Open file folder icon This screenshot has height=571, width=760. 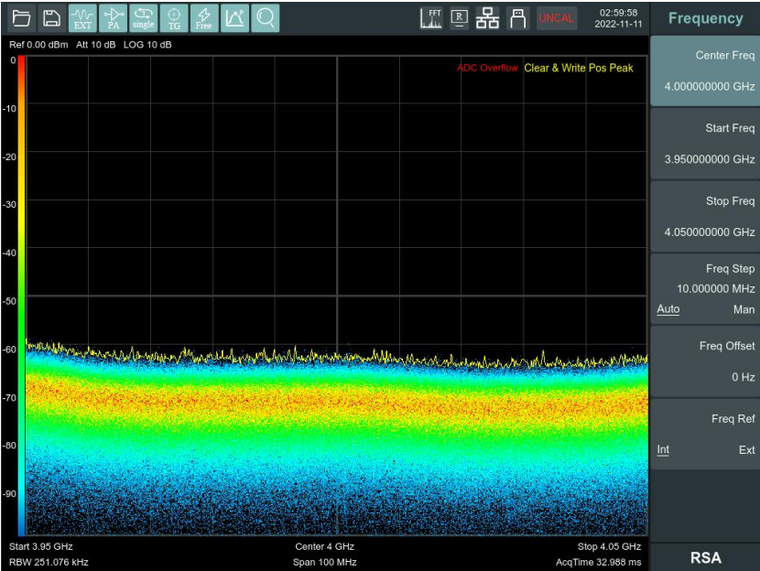click(21, 18)
